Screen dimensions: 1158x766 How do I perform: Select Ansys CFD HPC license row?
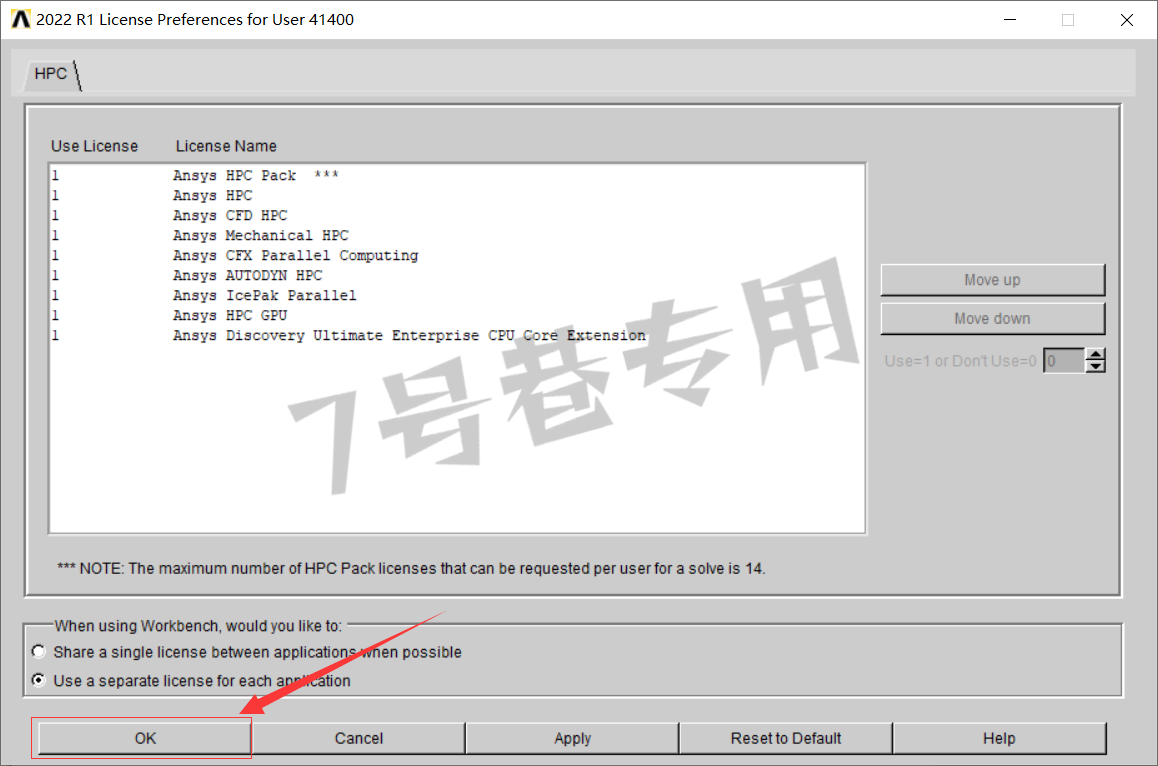456,215
